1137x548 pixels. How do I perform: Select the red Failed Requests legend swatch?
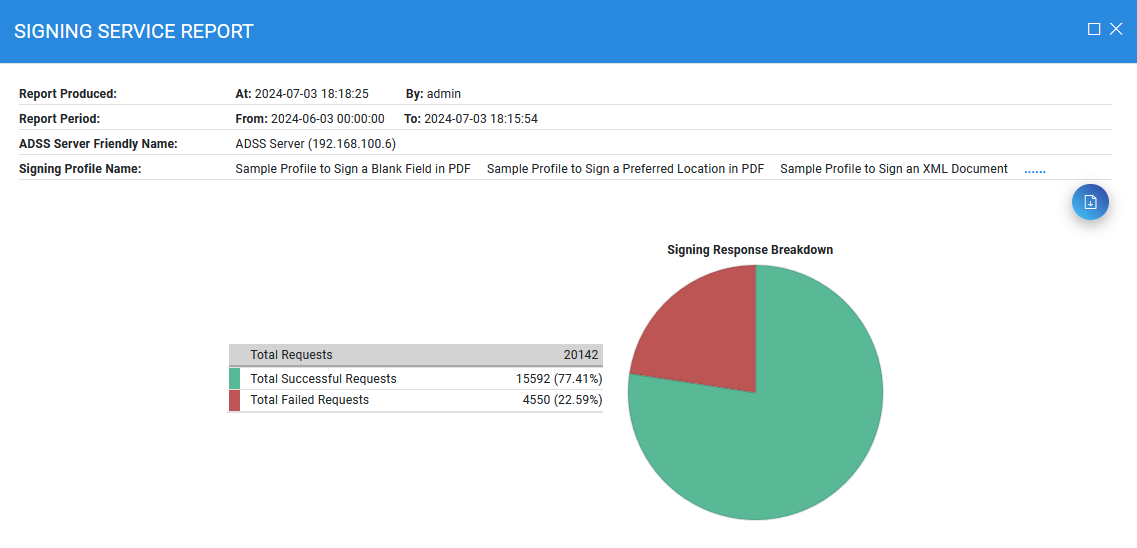(234, 400)
